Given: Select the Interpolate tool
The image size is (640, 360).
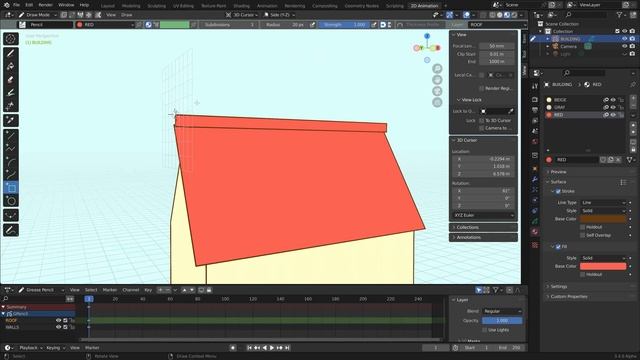Looking at the screenshot, I should point(11,216).
